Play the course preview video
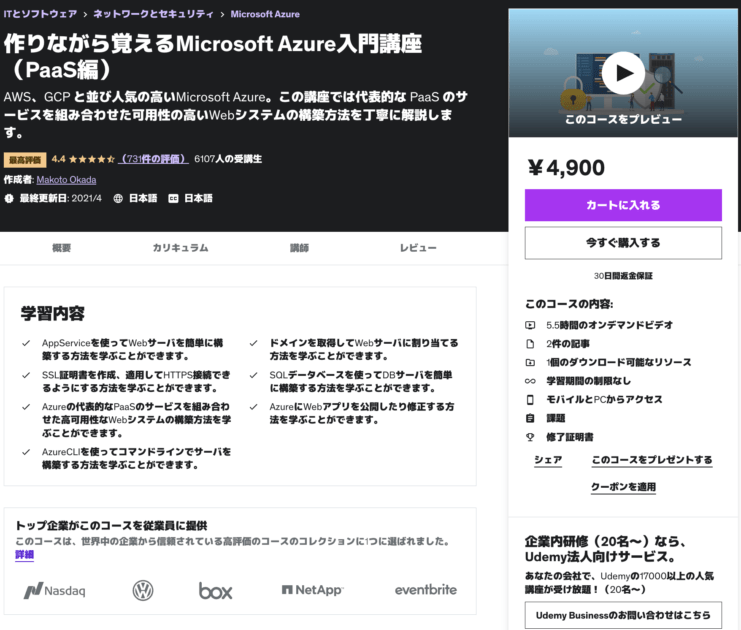This screenshot has height=630, width=741. [623, 73]
